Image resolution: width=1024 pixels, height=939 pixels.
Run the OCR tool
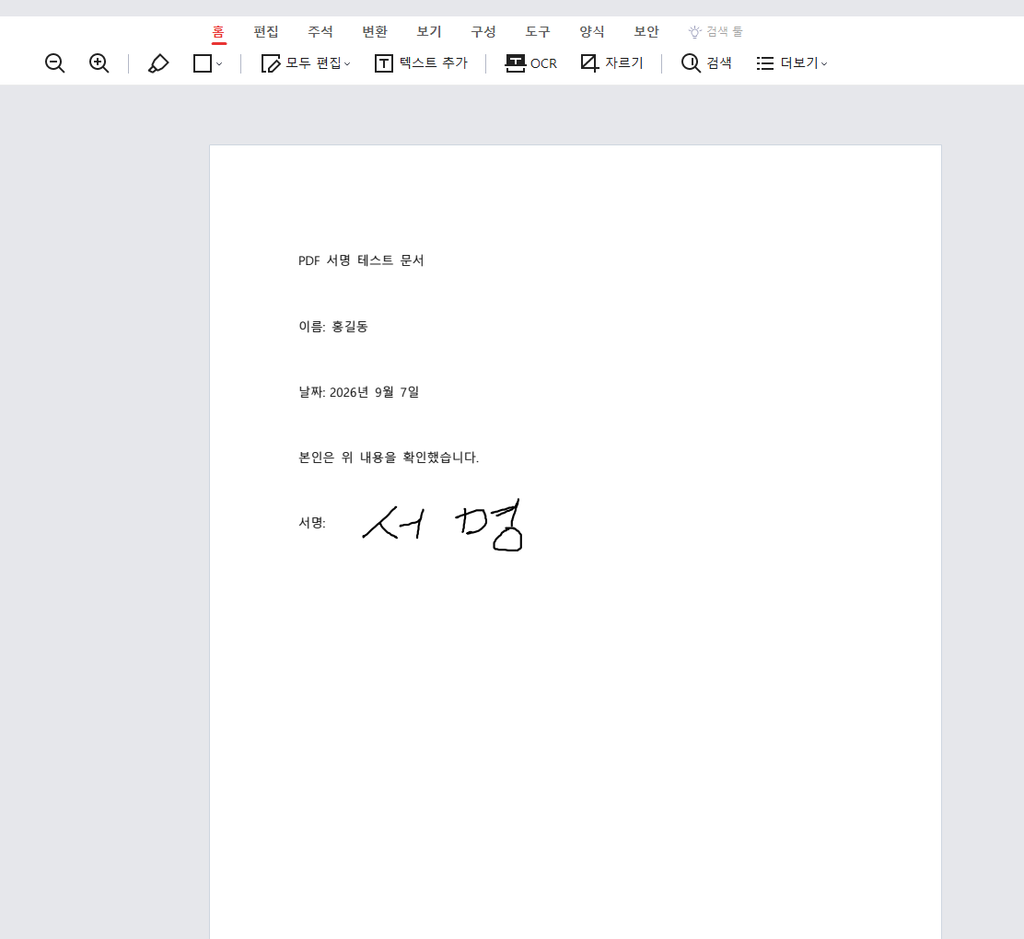(531, 63)
